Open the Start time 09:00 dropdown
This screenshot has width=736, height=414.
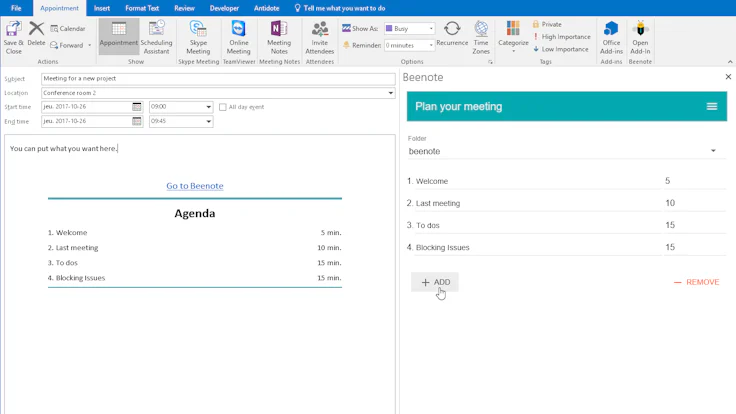click(208, 107)
